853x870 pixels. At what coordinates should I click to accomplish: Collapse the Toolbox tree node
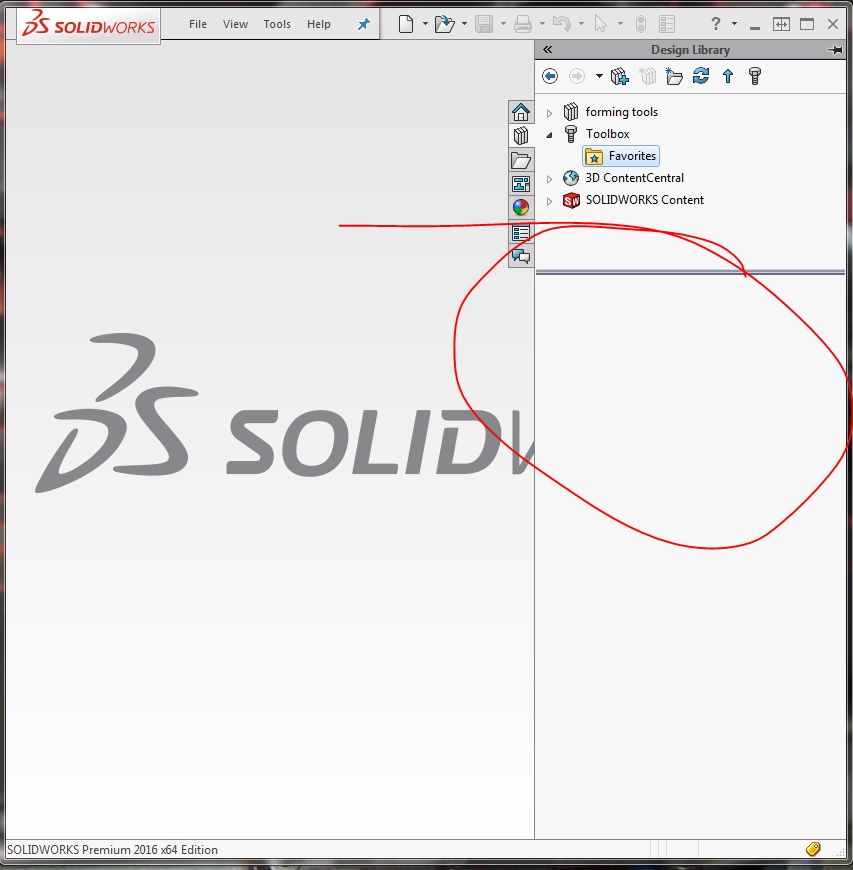pos(549,135)
